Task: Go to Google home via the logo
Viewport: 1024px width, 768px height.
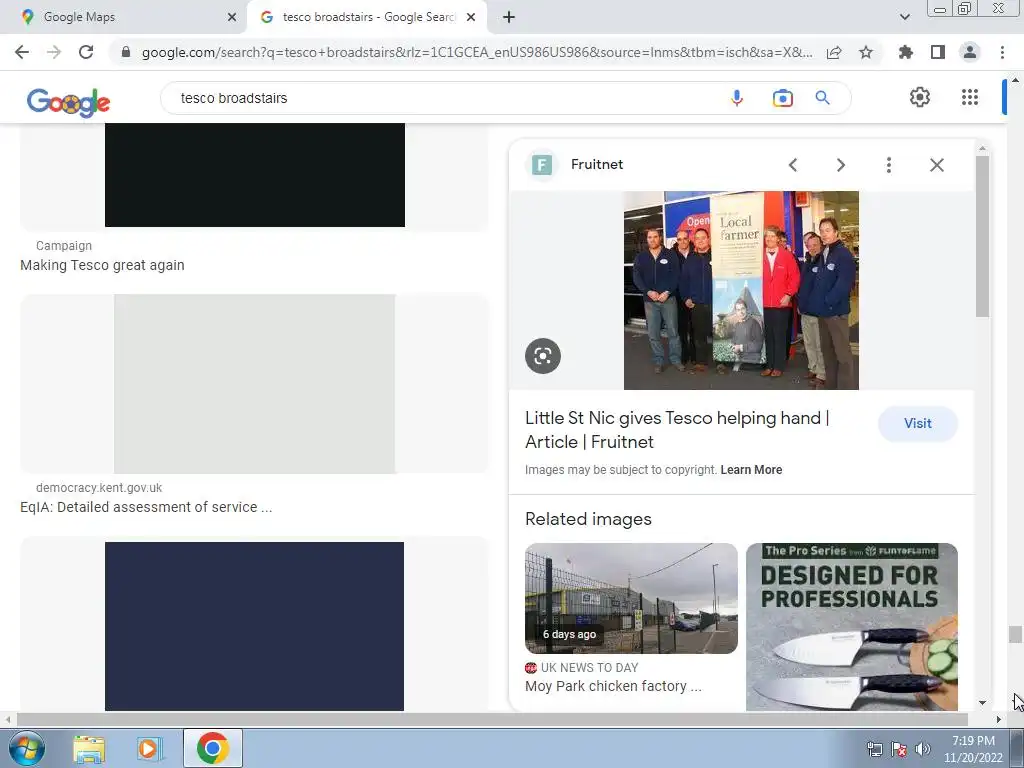Action: [69, 103]
